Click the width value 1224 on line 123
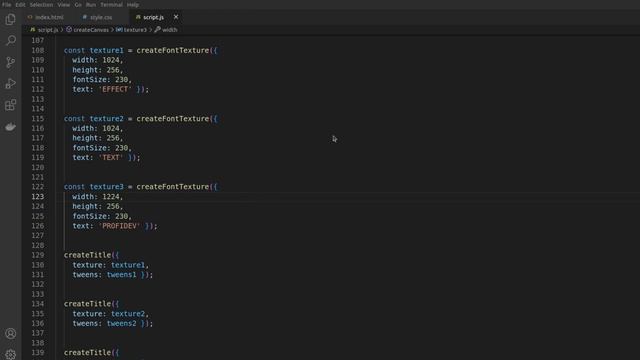Screen dimensions: 640x360 111,197
